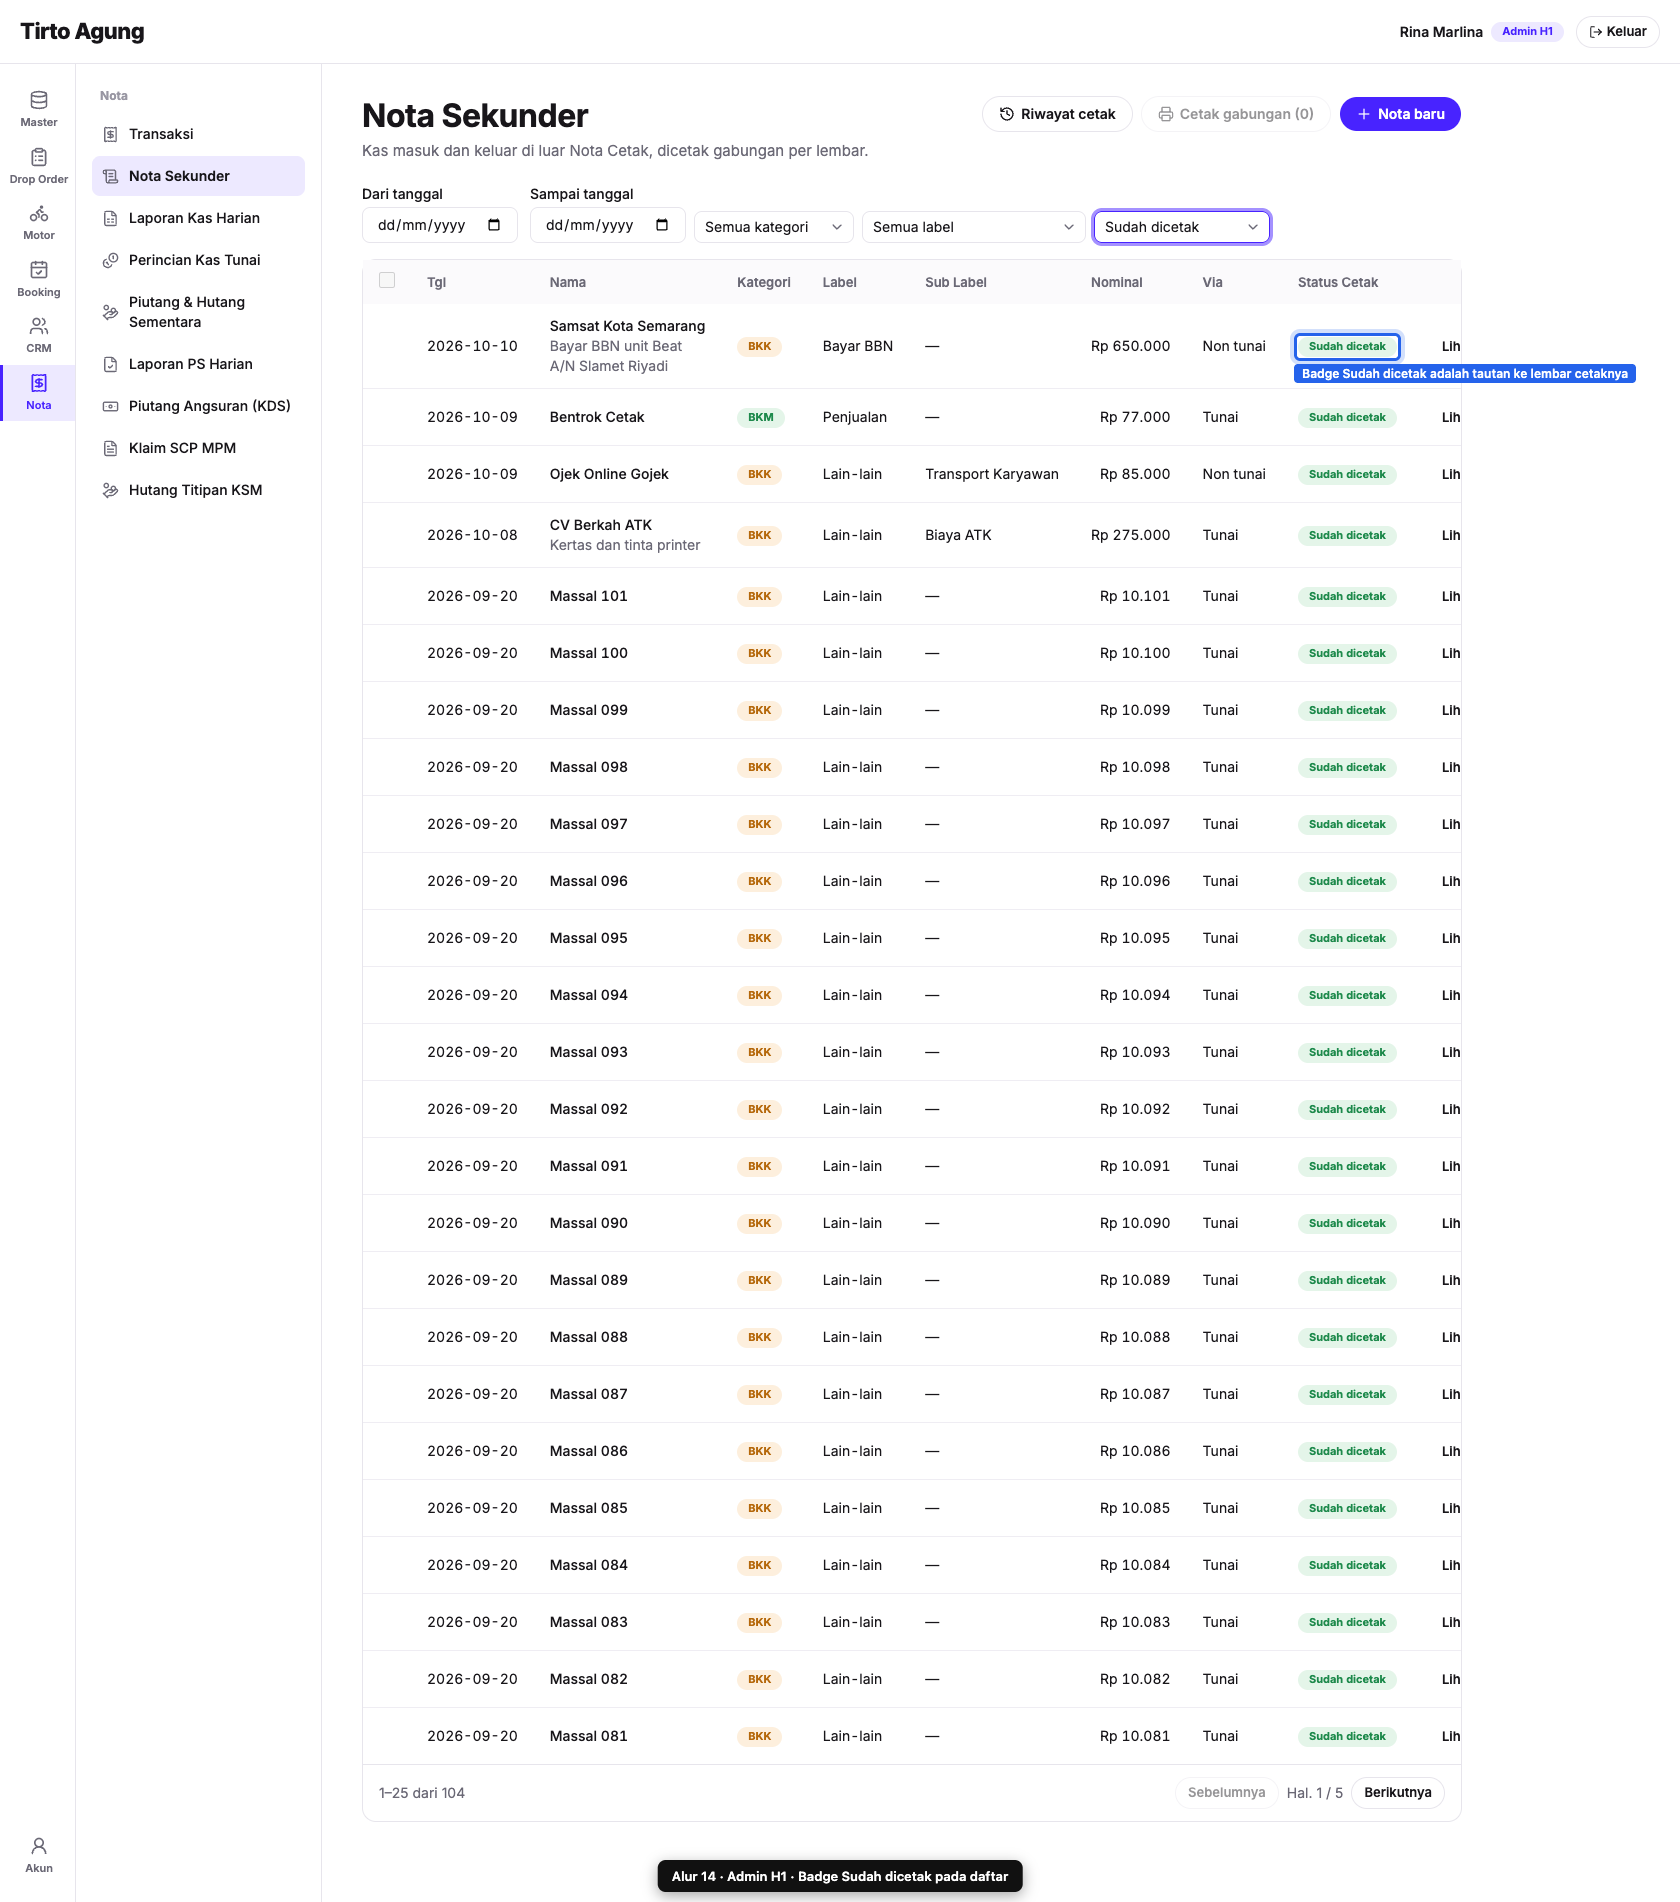Expand the Semua kategori dropdown
The image size is (1680, 1902).
click(774, 227)
